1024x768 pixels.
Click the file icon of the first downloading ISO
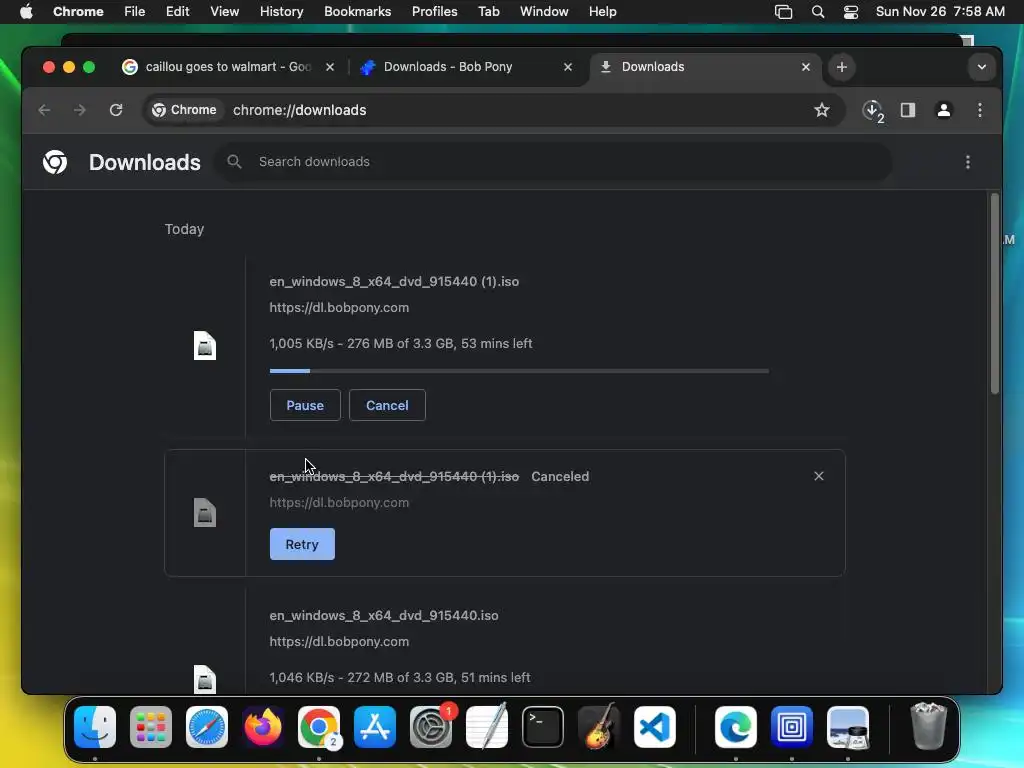(205, 345)
